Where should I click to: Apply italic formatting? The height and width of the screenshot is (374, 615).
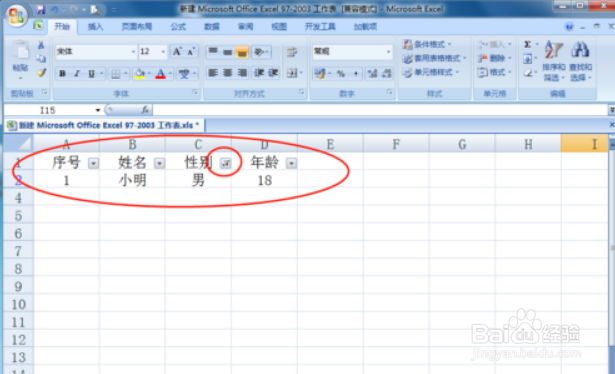coord(77,73)
